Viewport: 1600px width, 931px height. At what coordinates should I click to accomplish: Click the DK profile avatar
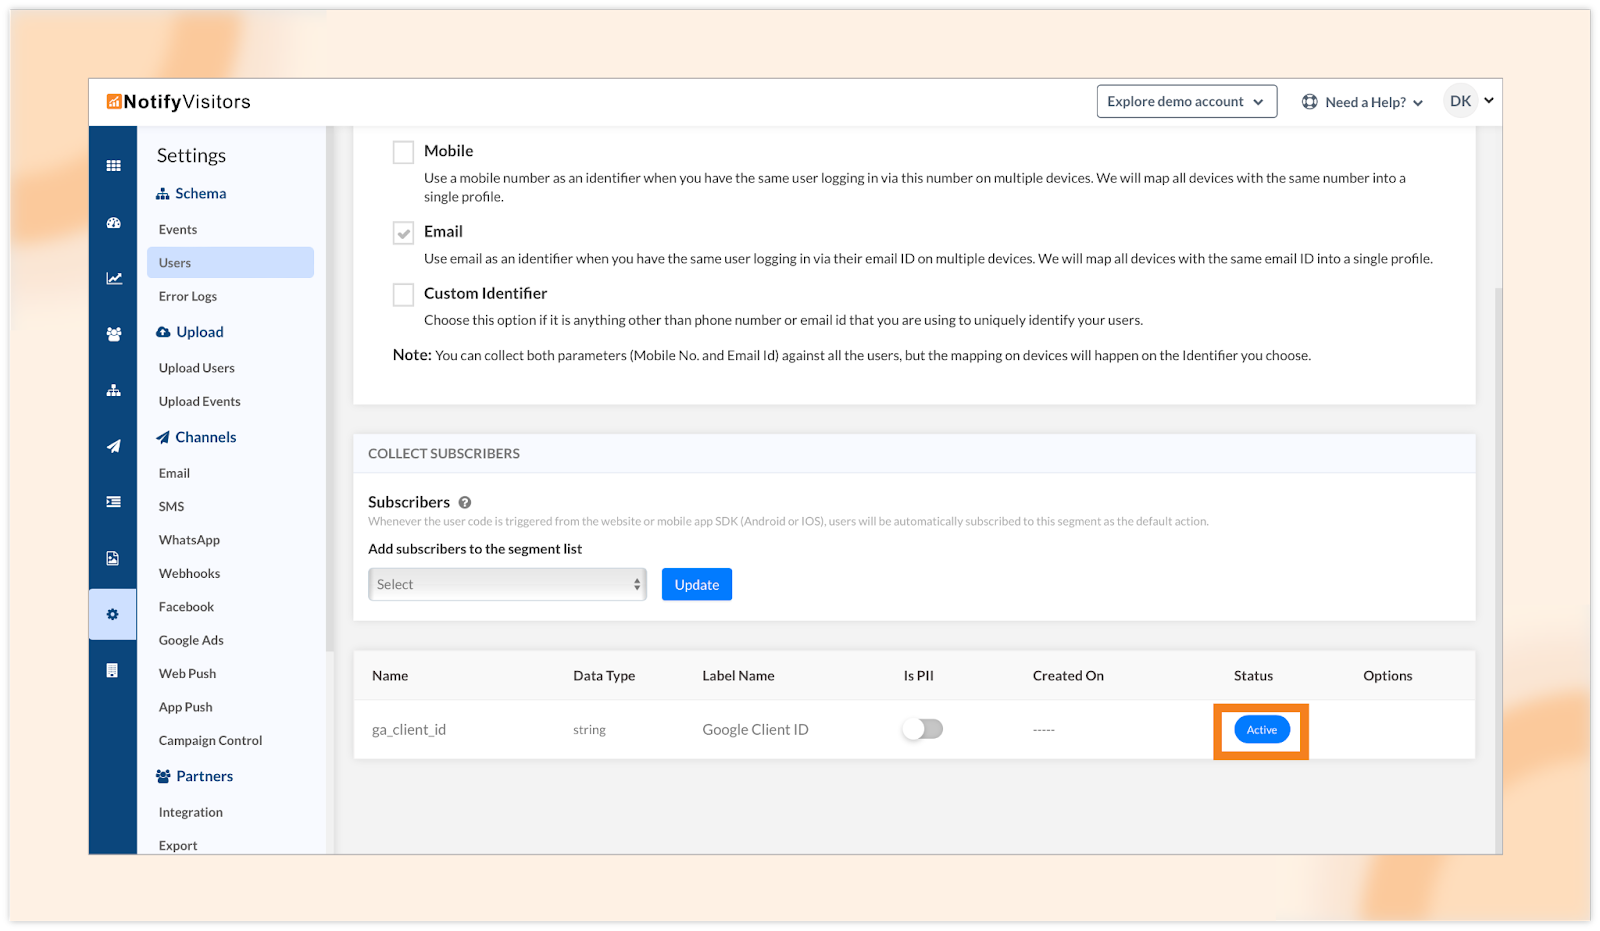[x=1460, y=101]
